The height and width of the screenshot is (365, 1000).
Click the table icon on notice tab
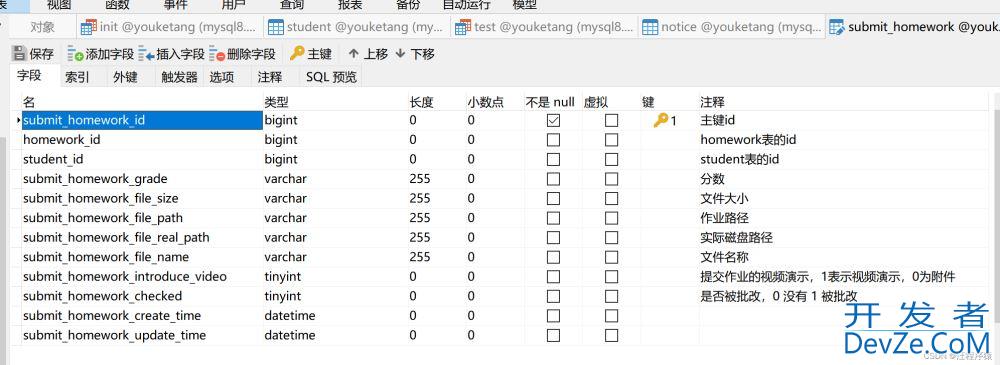coord(650,27)
